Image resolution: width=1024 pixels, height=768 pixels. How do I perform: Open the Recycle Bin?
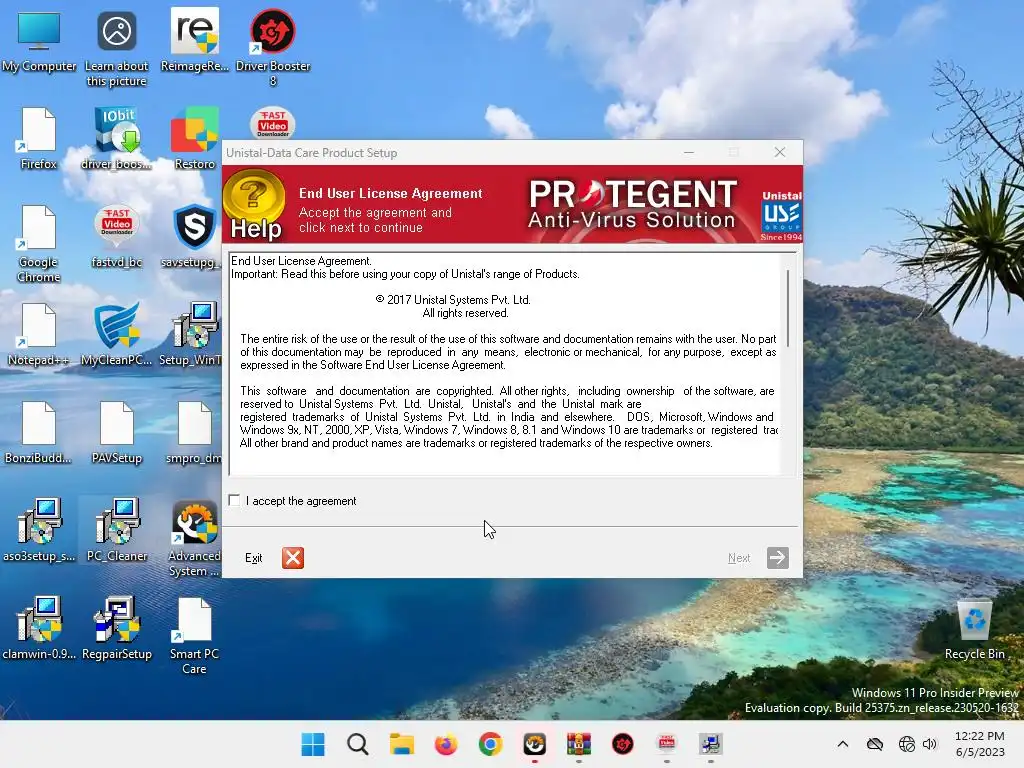(974, 629)
